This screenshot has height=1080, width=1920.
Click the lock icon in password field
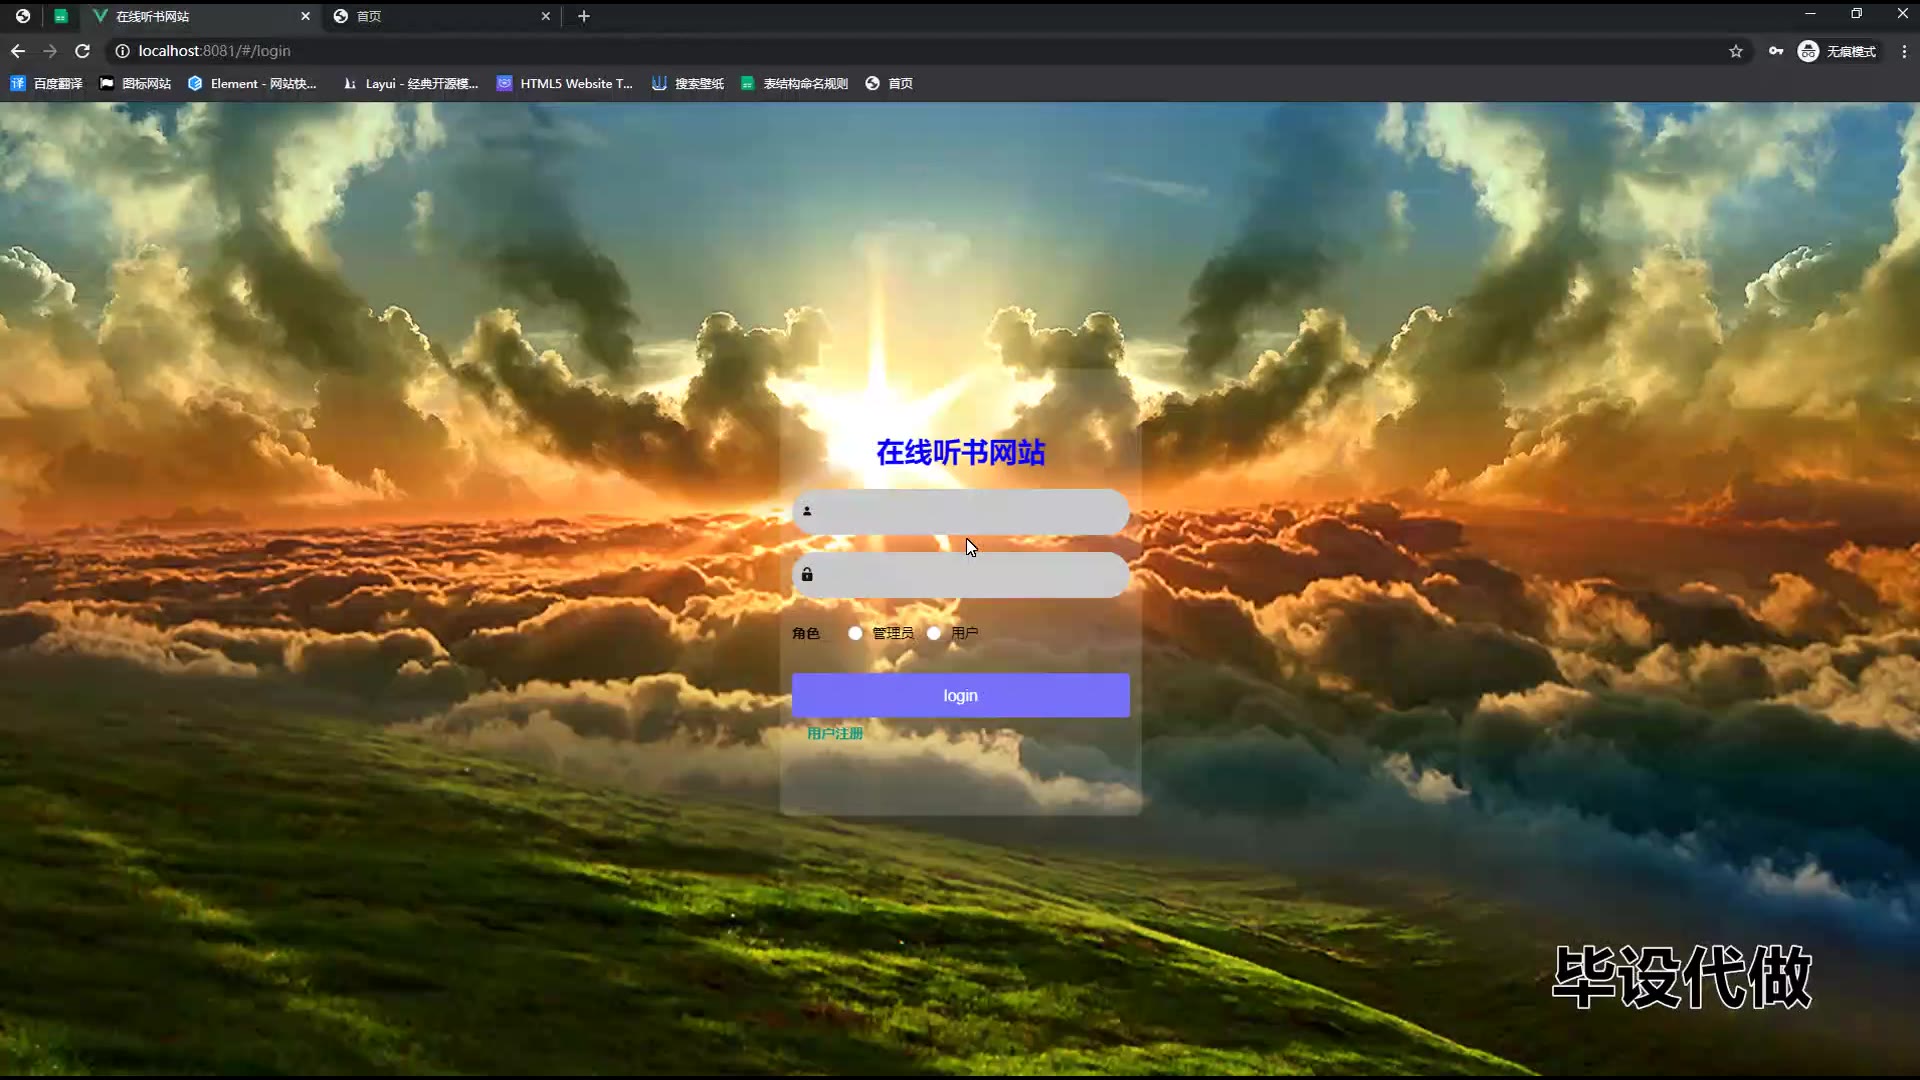point(807,575)
